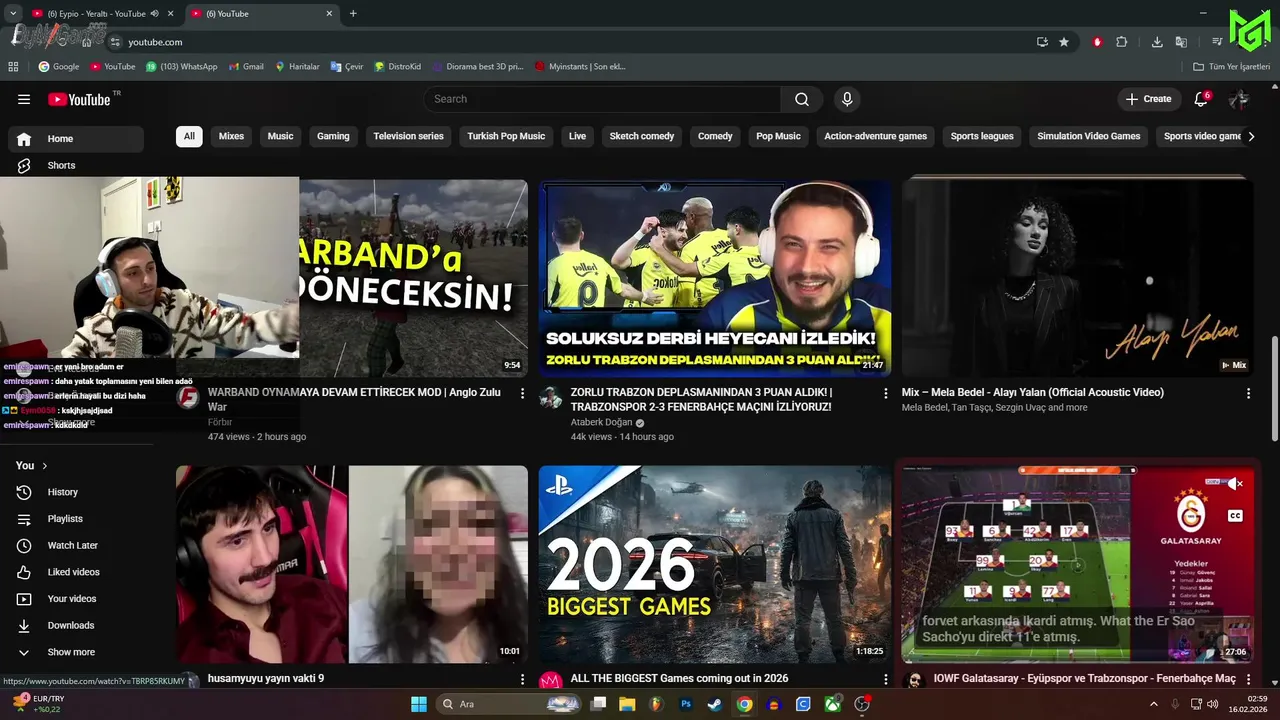Screen dimensions: 1280x720
Task: Open the Gmail bookmark
Action: tap(245, 67)
